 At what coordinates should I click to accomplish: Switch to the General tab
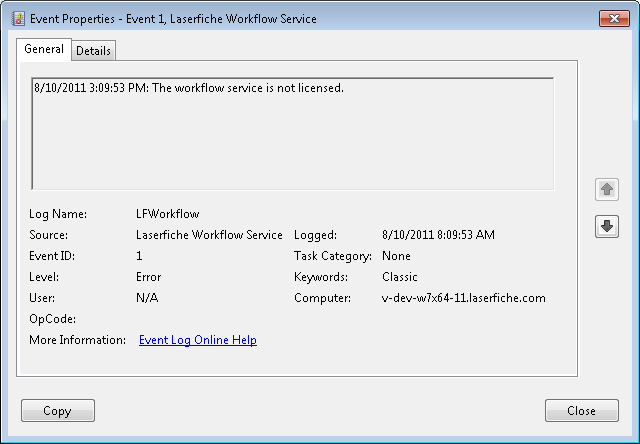pos(44,49)
